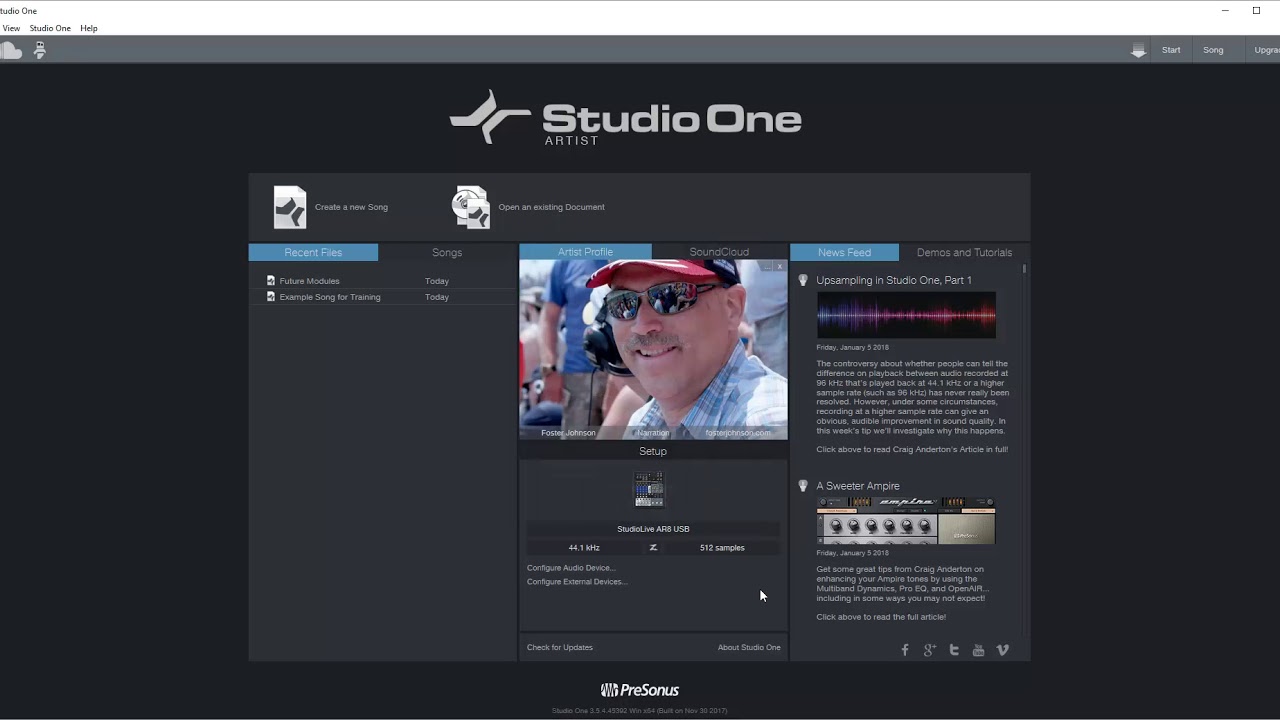Open the Vimeo social icon

[x=1003, y=650]
